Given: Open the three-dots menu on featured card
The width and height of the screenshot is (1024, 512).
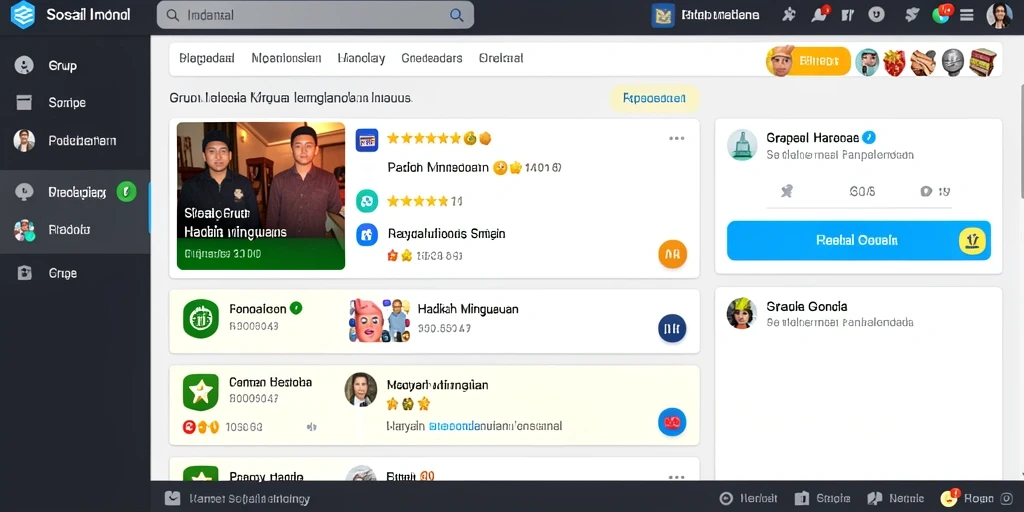Looking at the screenshot, I should [x=677, y=138].
